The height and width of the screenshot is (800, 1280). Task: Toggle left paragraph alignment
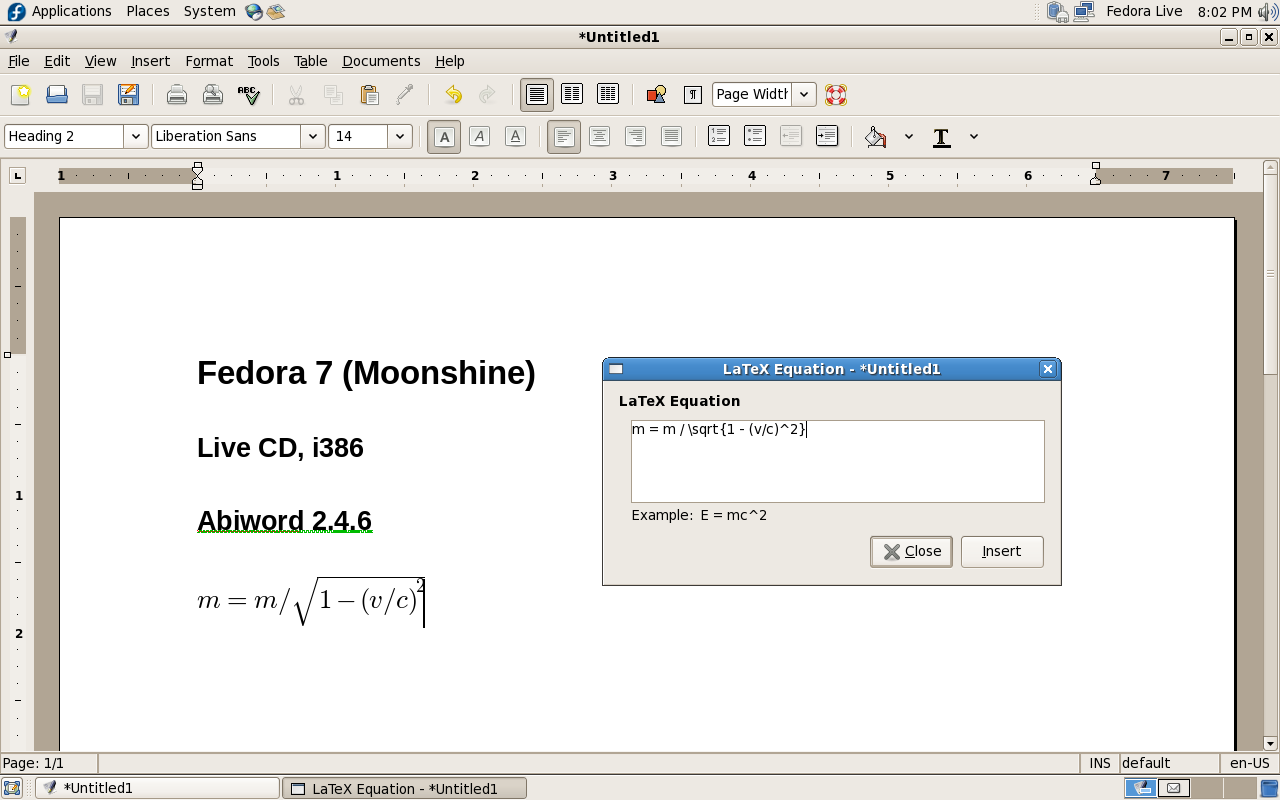[x=564, y=136]
